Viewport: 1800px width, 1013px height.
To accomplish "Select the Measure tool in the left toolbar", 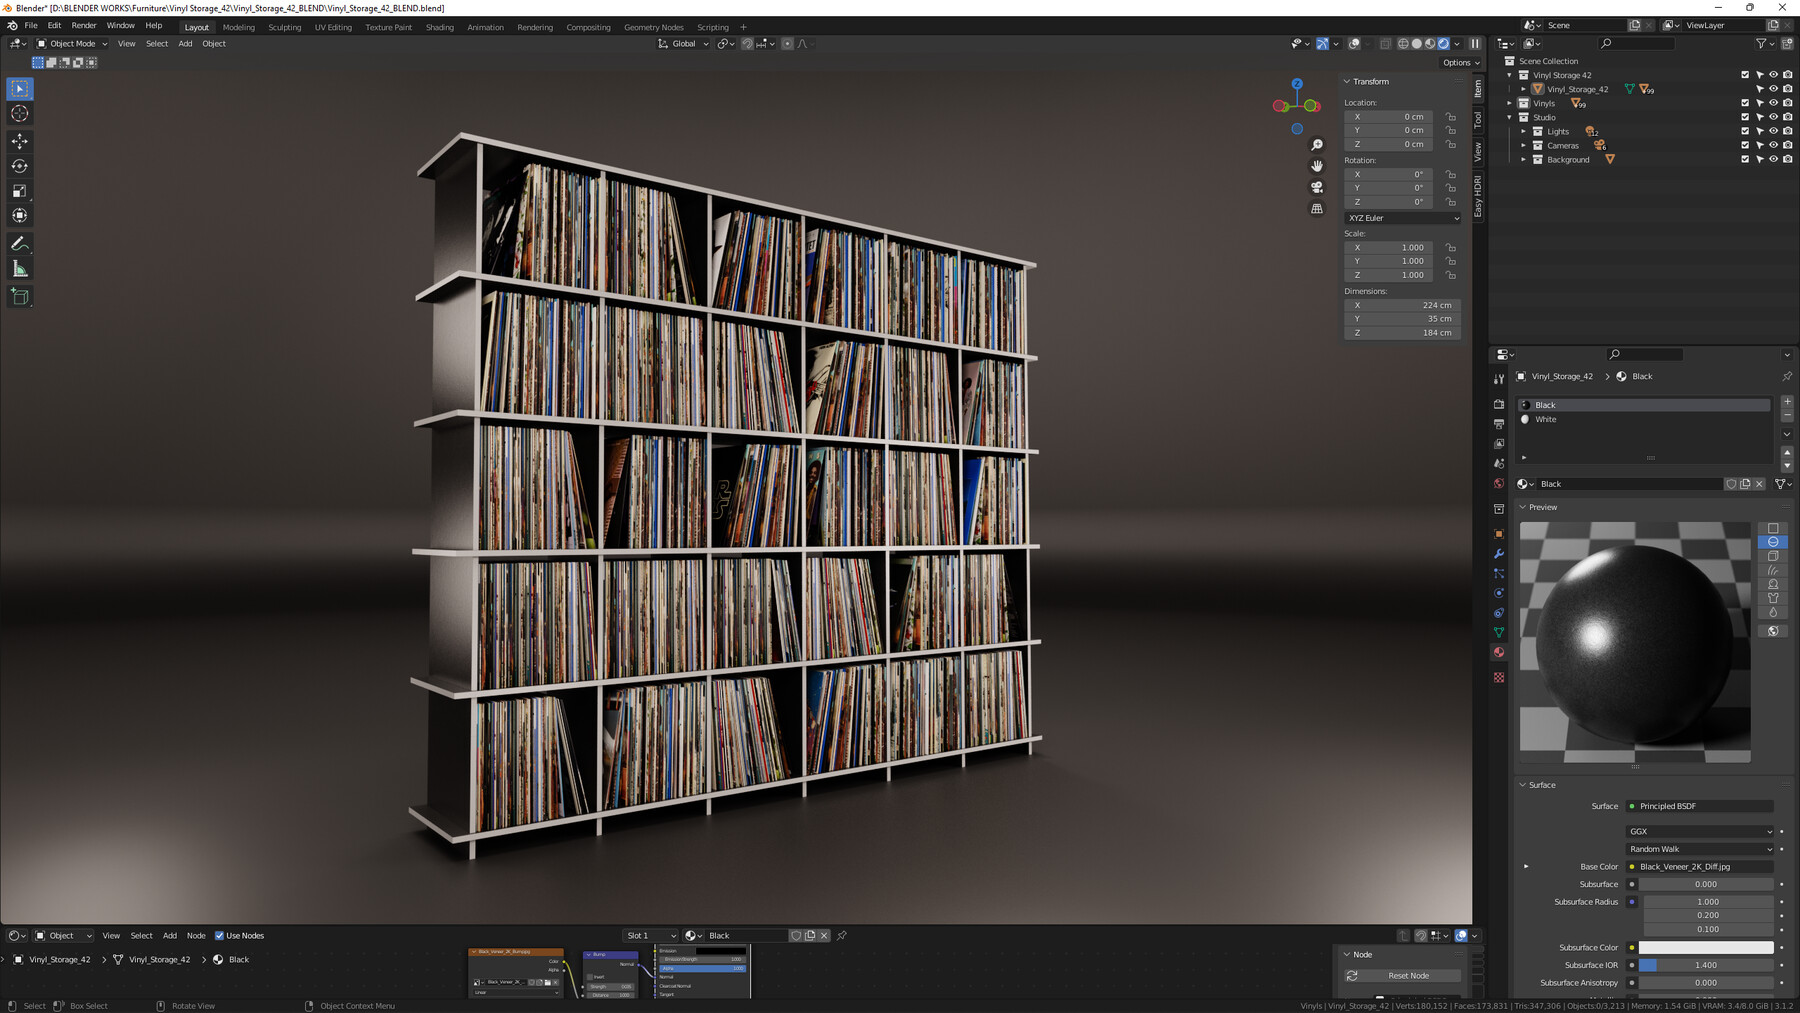I will pos(19,268).
